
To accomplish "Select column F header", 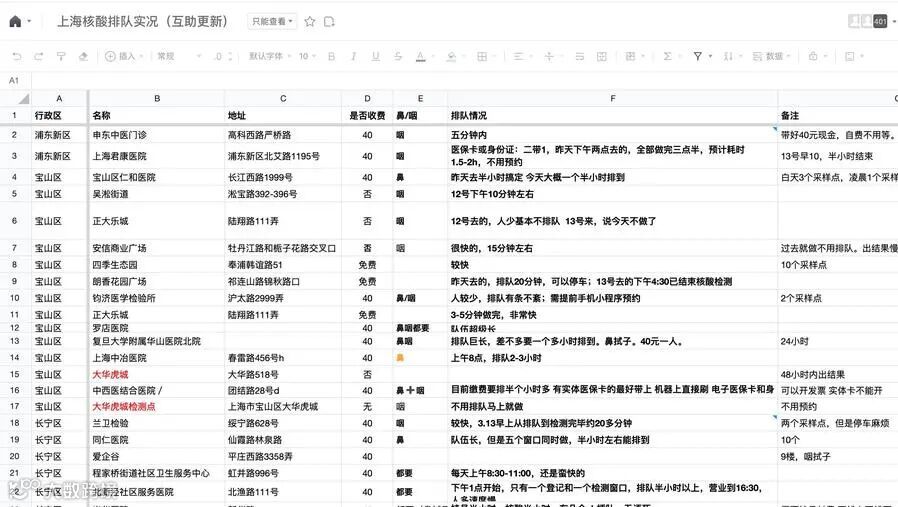I will (x=613, y=99).
